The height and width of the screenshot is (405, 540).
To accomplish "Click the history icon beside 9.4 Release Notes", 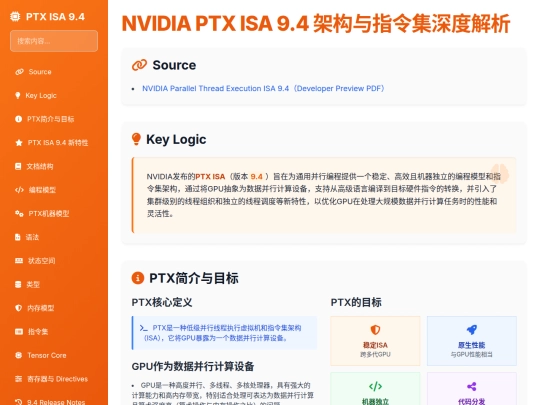I will (x=19, y=402).
